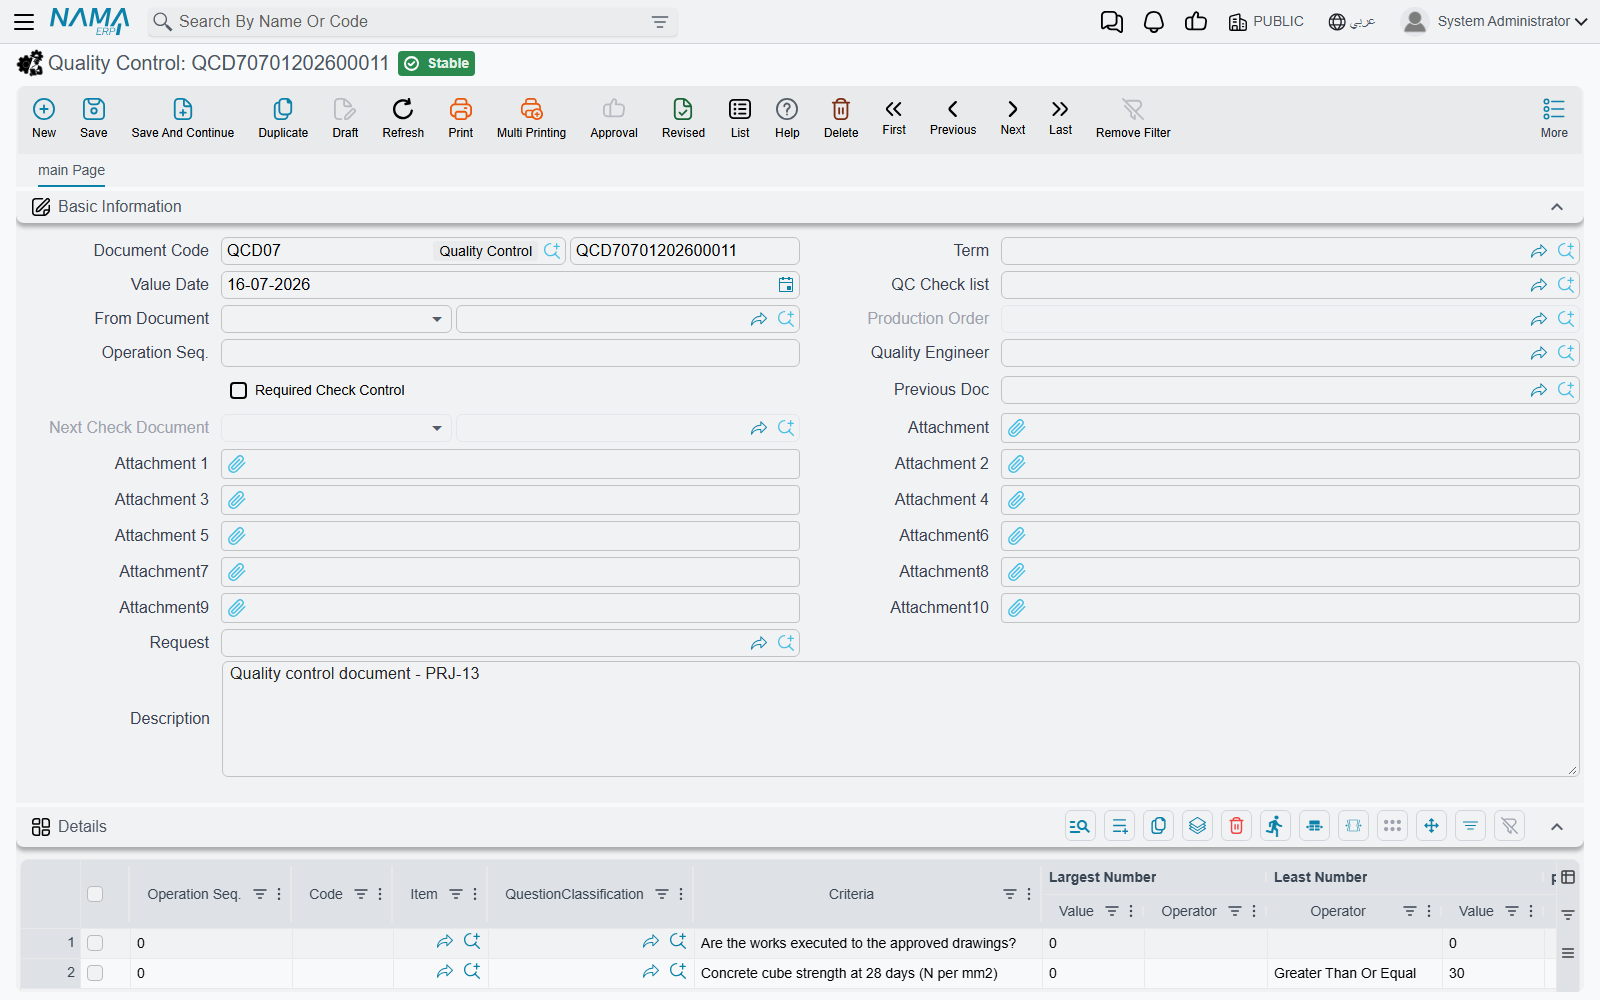Screen dimensions: 1600x1000
Task: Open the Value Date calendar picker
Action: pyautogui.click(x=786, y=285)
